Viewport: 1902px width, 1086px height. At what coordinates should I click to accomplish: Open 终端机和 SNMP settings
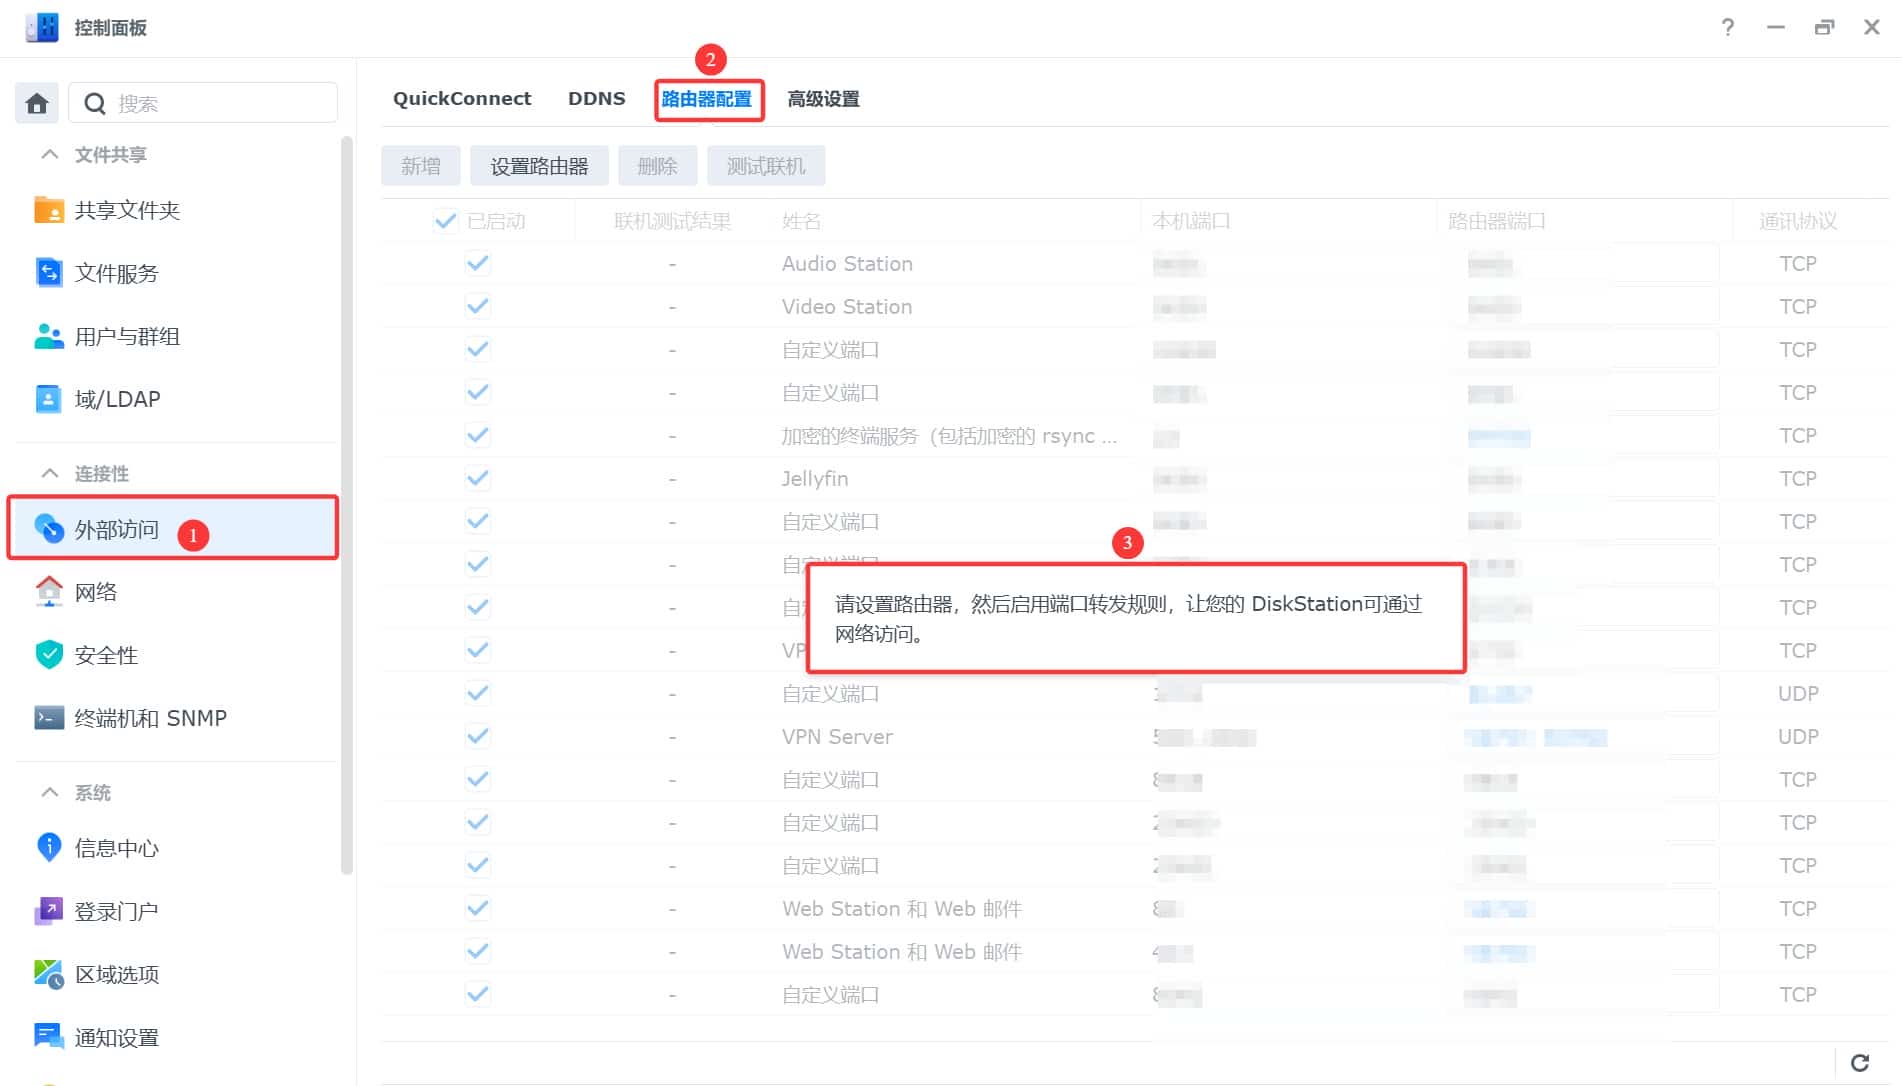point(150,718)
